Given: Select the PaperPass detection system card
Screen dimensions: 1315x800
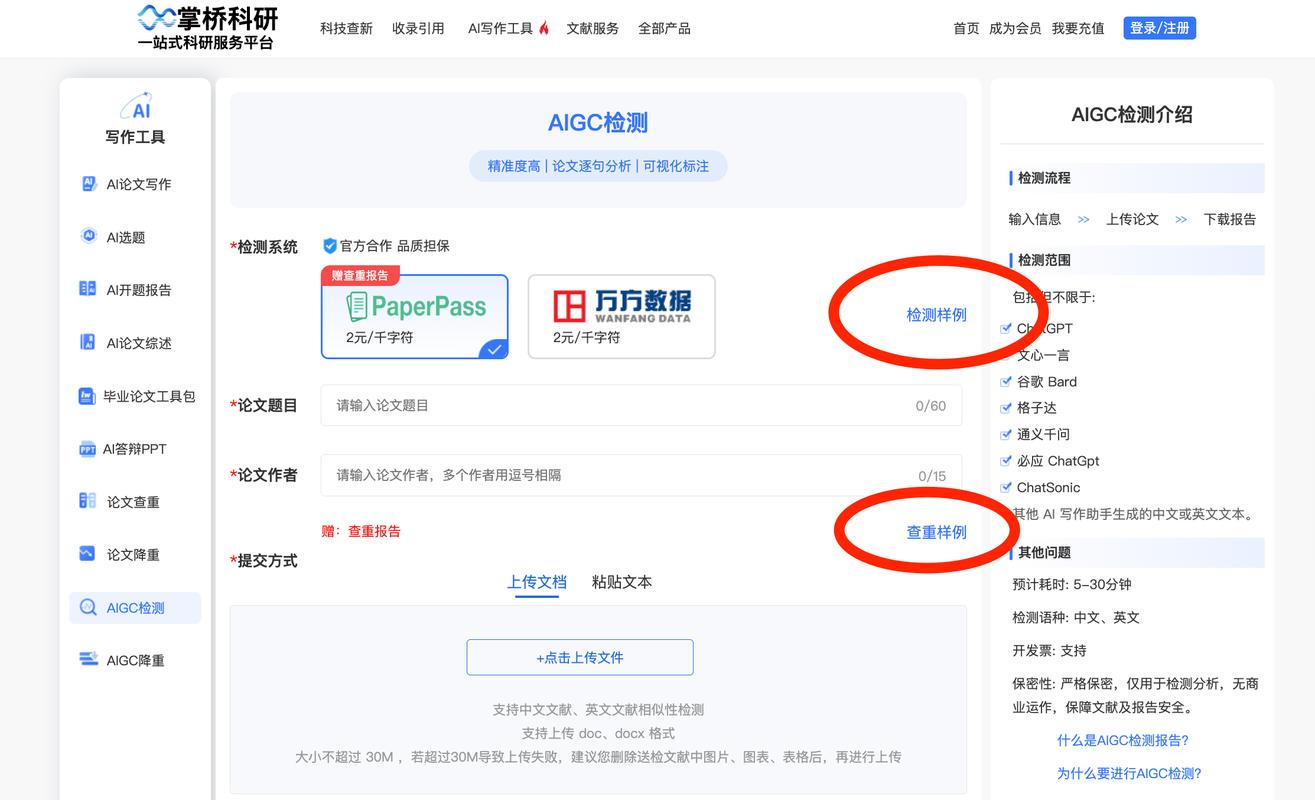Looking at the screenshot, I should 415,316.
